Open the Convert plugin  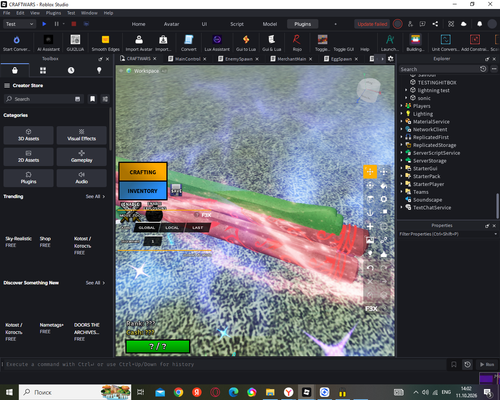189,43
